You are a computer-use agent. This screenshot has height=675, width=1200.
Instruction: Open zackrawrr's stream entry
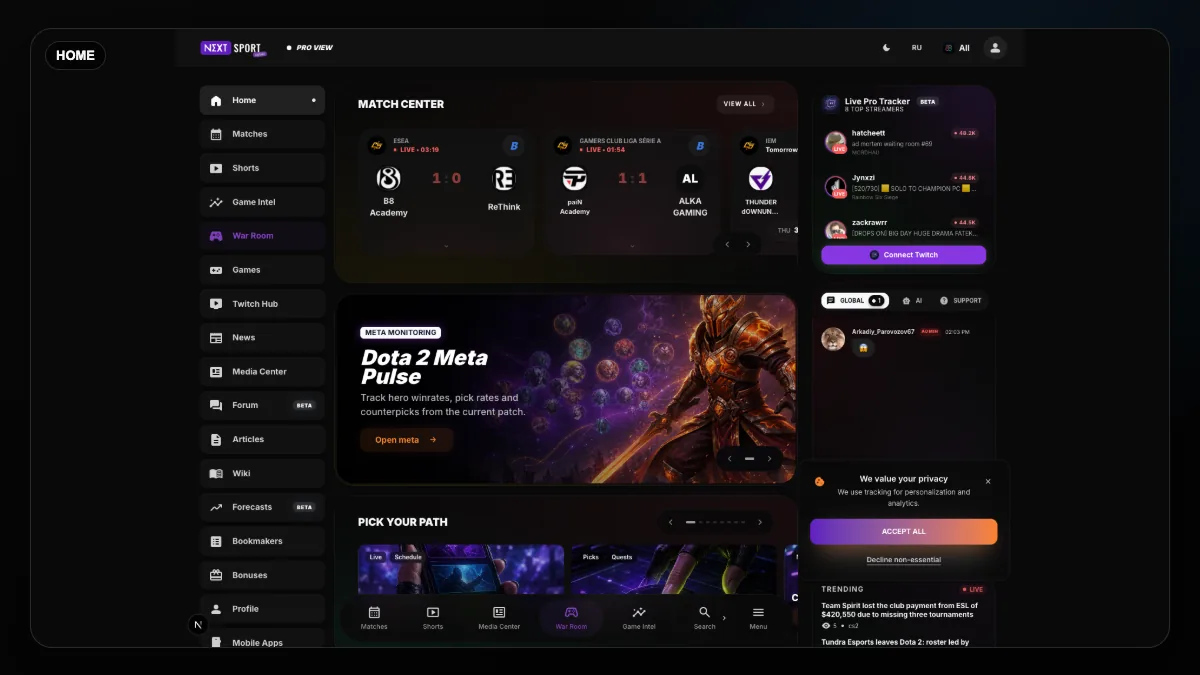tap(904, 229)
